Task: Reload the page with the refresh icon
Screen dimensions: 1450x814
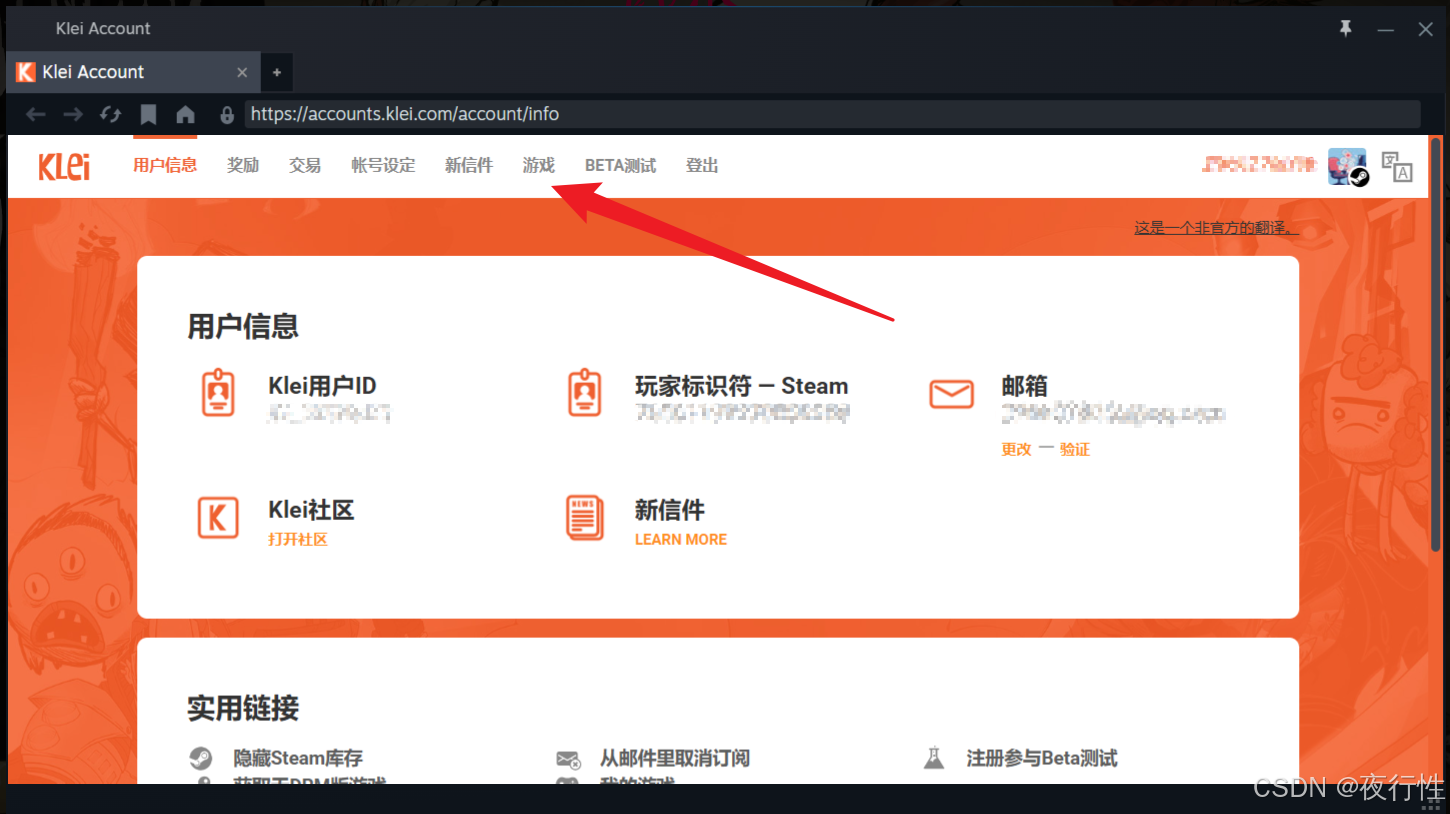Action: tap(111, 114)
